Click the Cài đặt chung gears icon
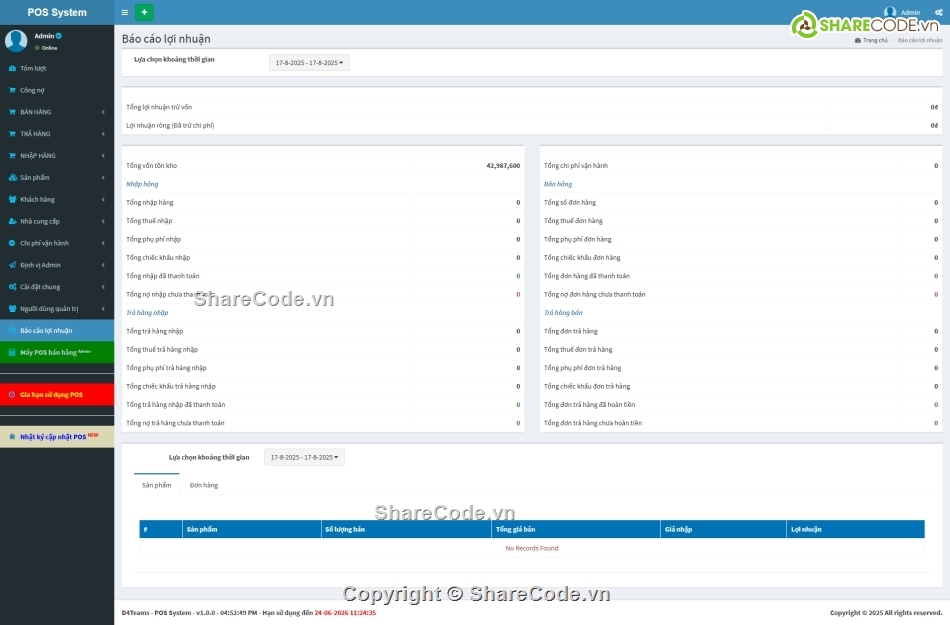The image size is (950, 625). pos(12,287)
